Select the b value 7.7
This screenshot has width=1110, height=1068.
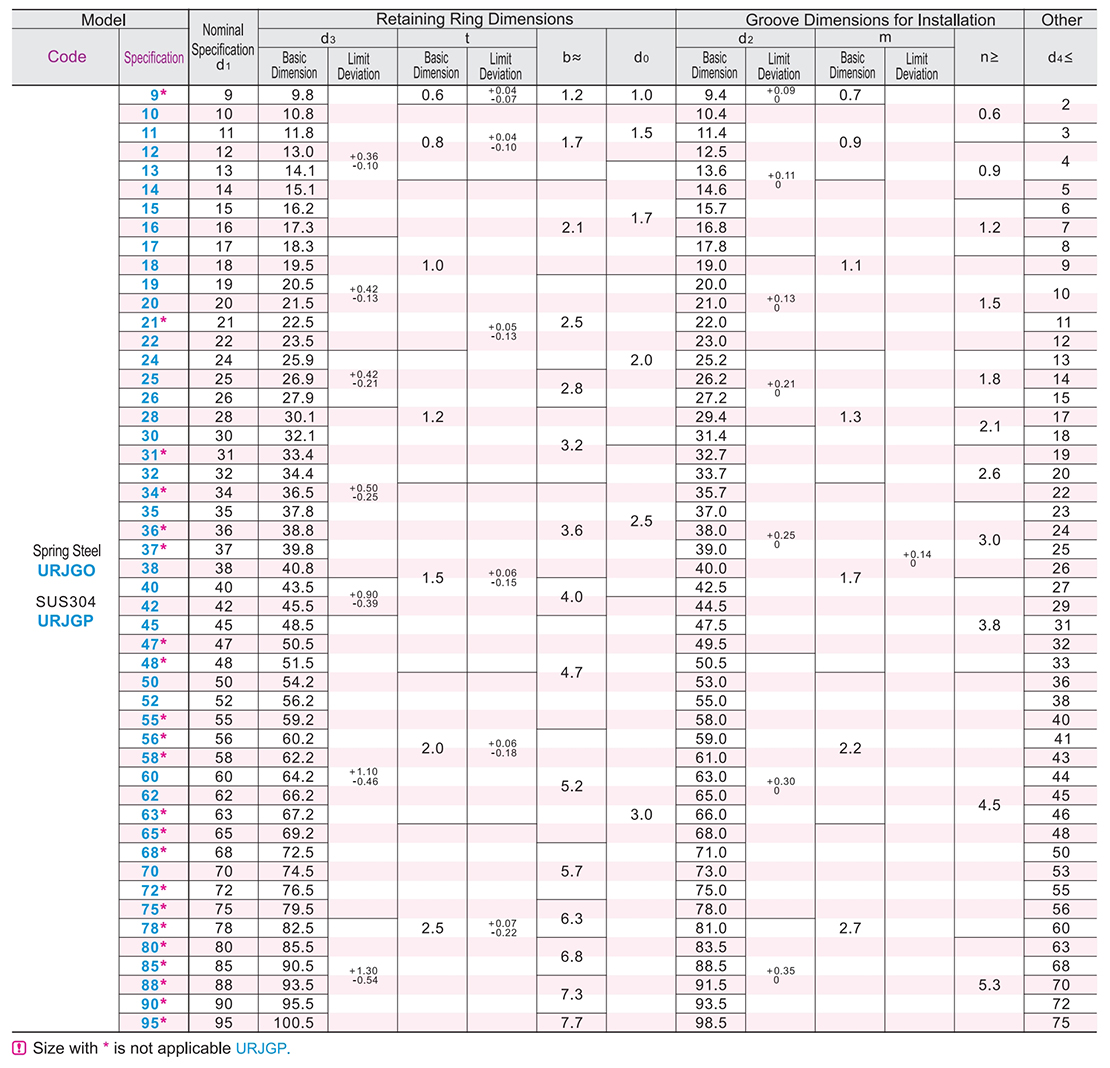[572, 1023]
